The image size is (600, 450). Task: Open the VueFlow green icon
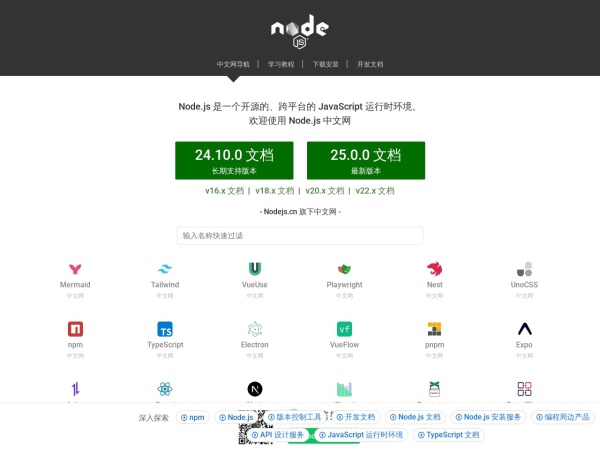(x=344, y=329)
